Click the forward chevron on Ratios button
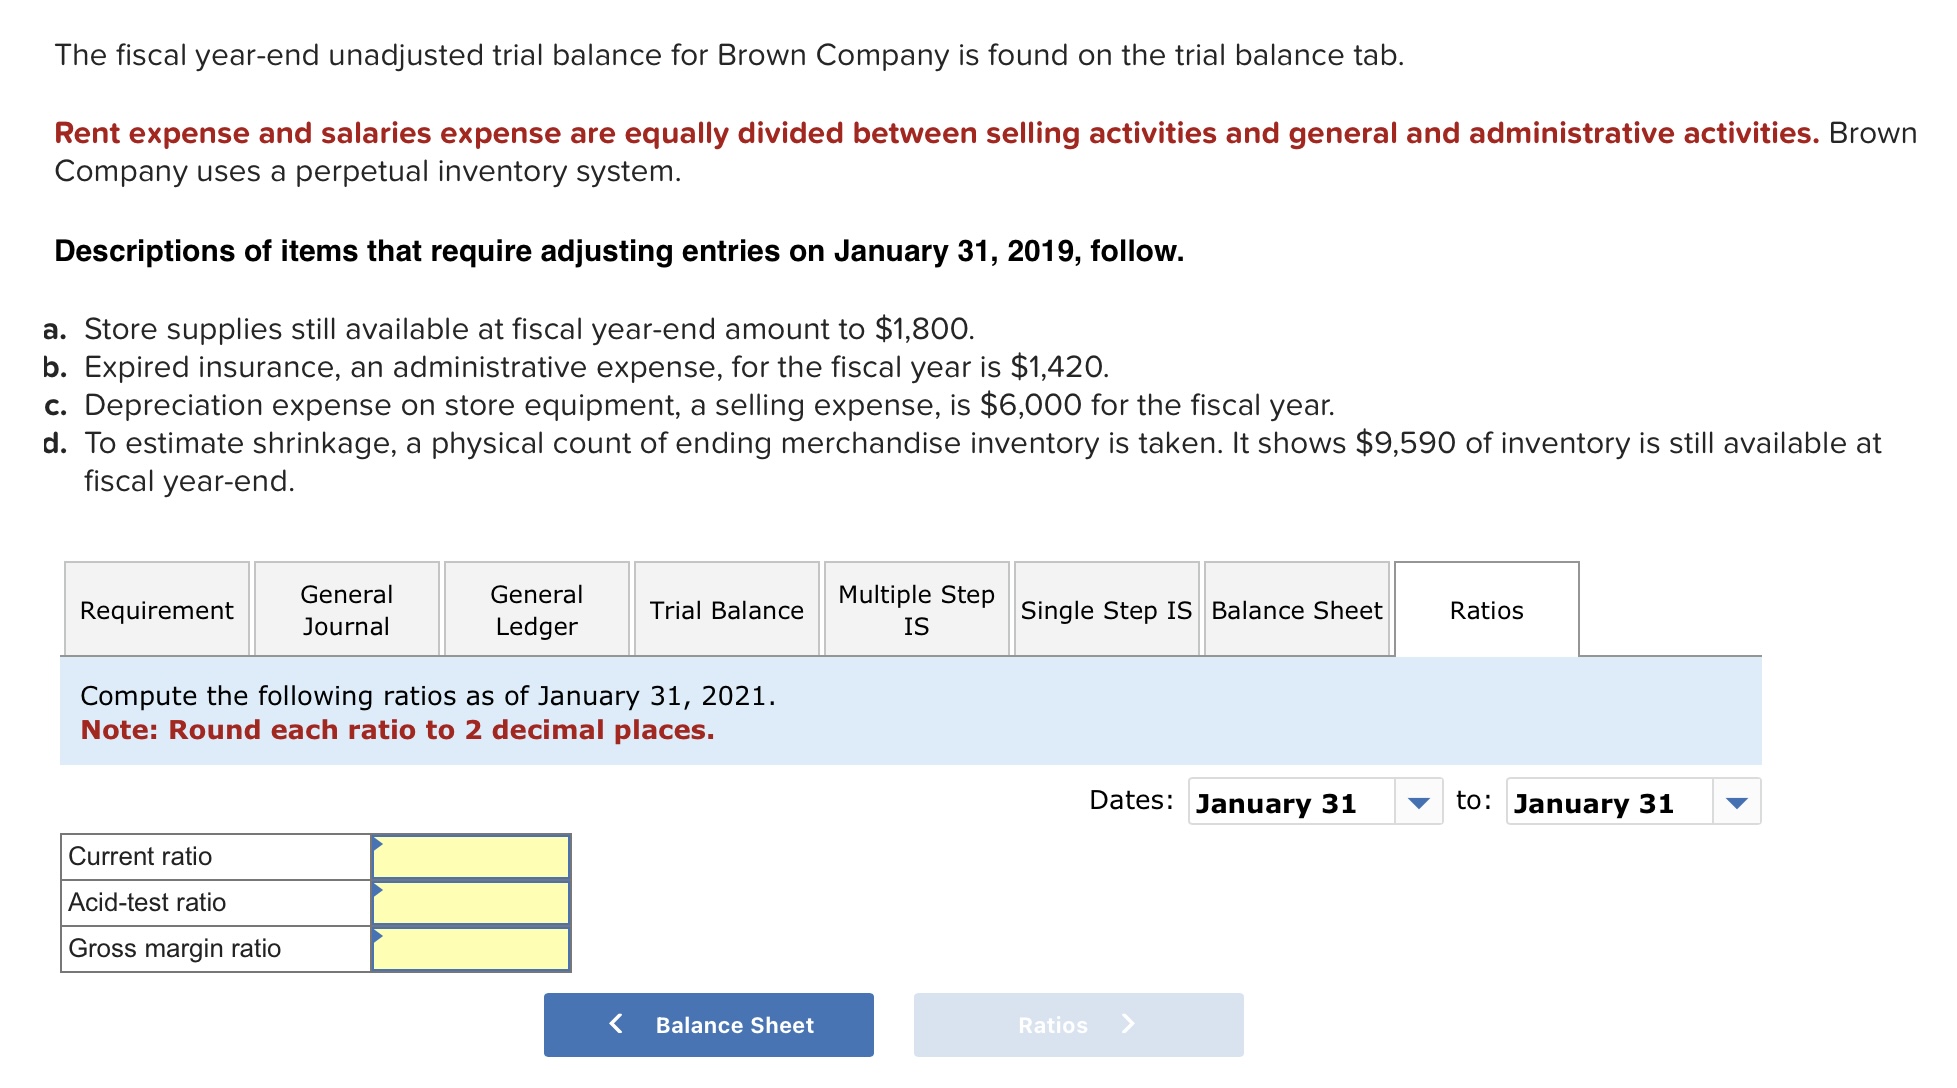This screenshot has width=1957, height=1088. [x=1128, y=1024]
